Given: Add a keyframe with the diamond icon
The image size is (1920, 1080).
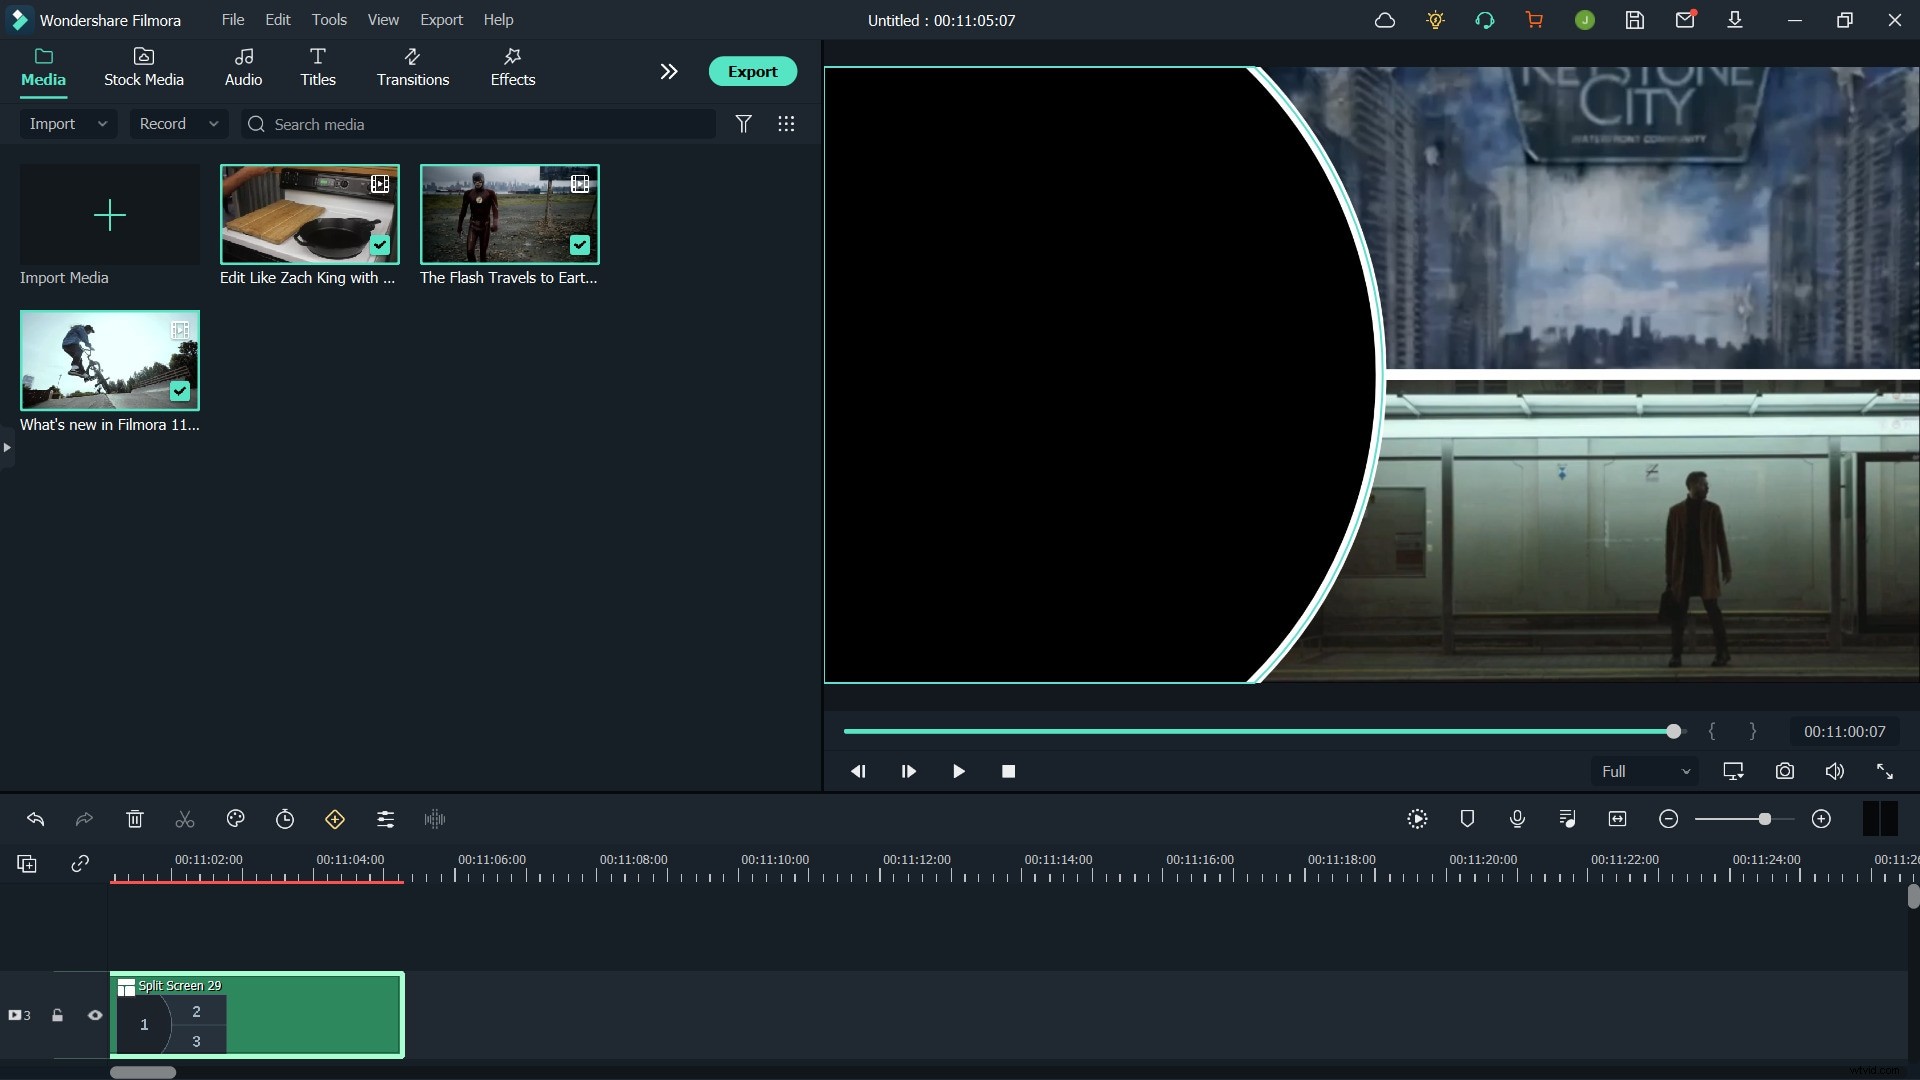Looking at the screenshot, I should [x=335, y=819].
